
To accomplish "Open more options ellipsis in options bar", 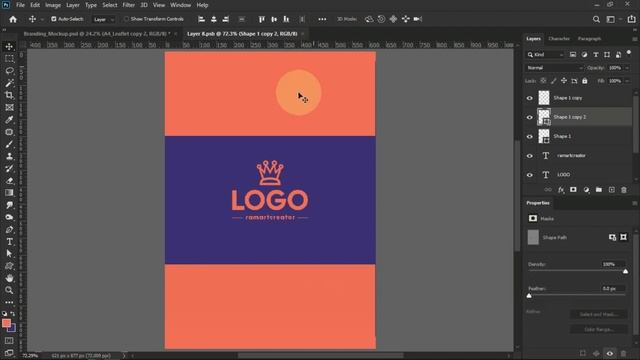I will [322, 19].
